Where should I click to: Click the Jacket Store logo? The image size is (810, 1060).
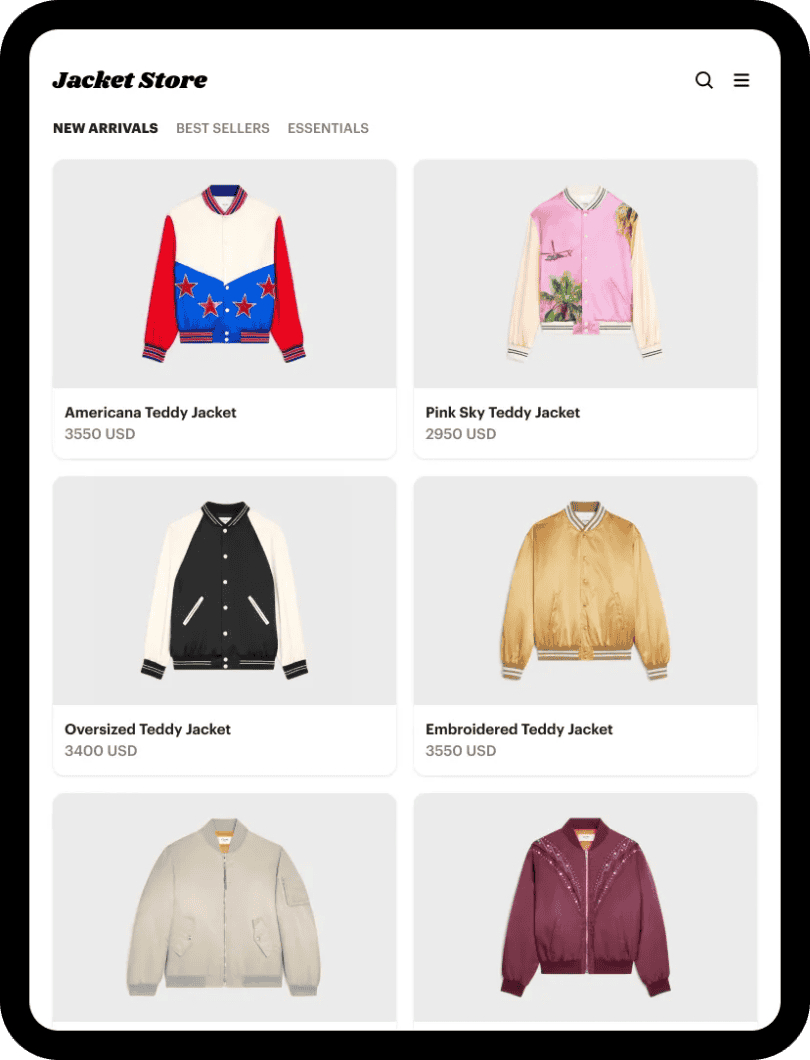click(x=130, y=80)
